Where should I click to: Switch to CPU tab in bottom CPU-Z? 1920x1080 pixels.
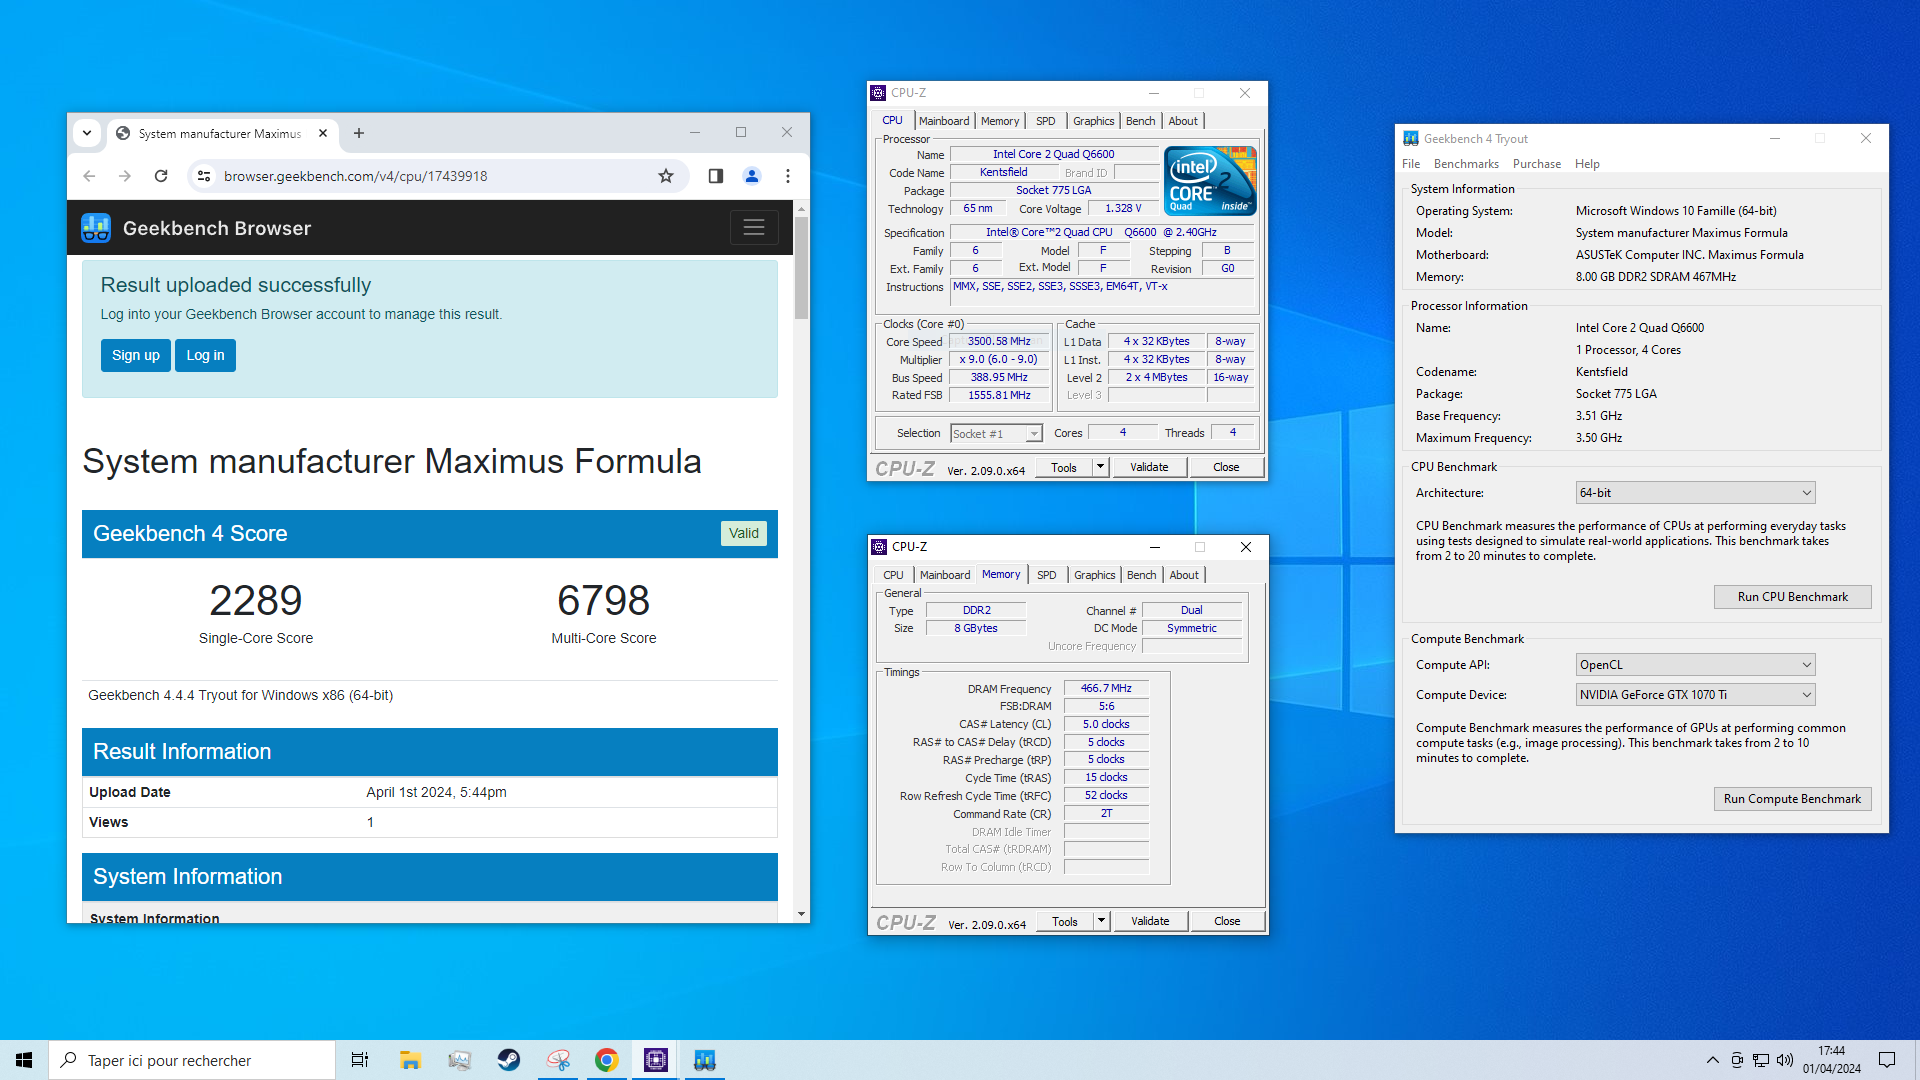[x=893, y=575]
